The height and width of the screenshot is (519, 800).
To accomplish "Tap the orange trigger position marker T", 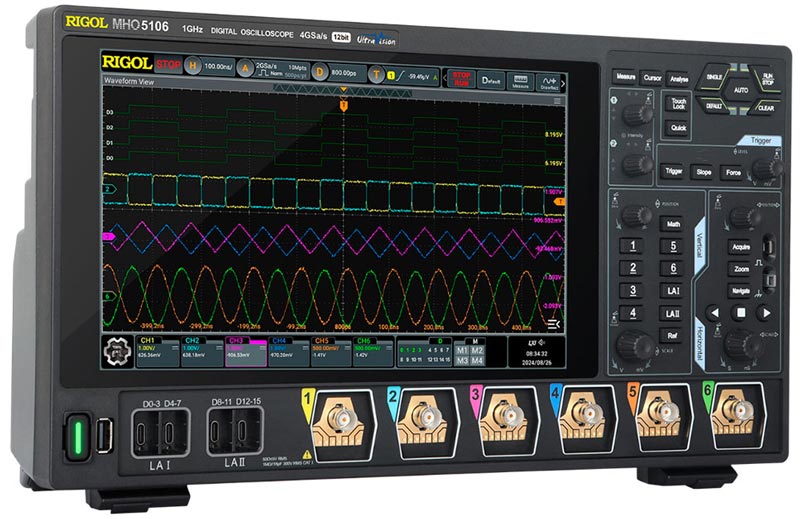I will (343, 106).
